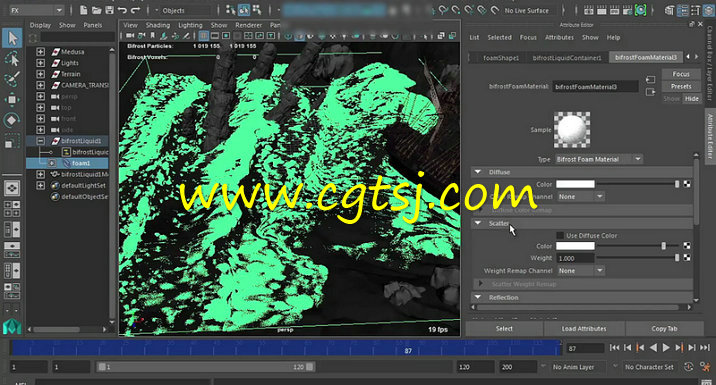Choose the Lasso select tool
Screen dimensions: 716x385
(x=12, y=58)
